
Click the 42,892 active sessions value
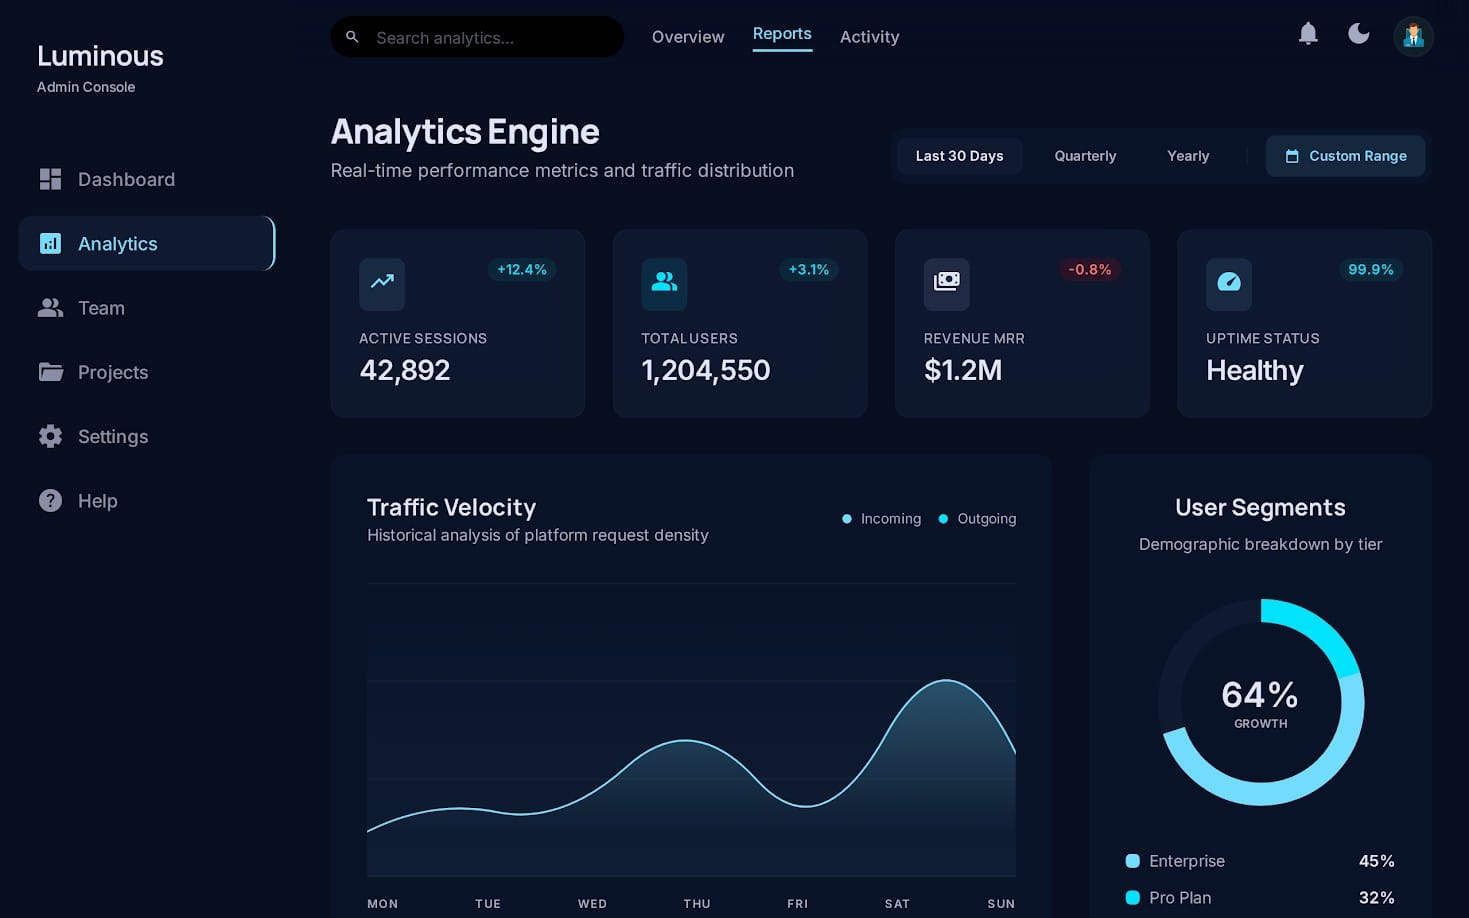pos(405,371)
